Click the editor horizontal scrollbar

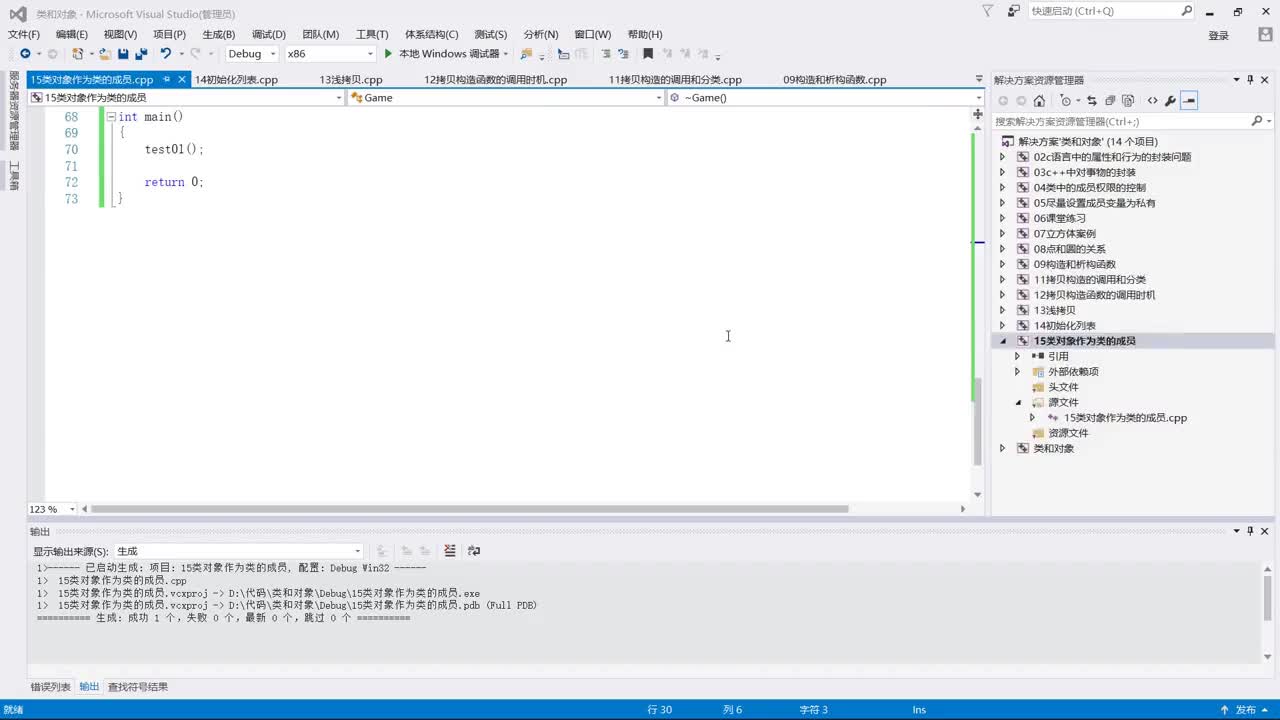(x=470, y=509)
